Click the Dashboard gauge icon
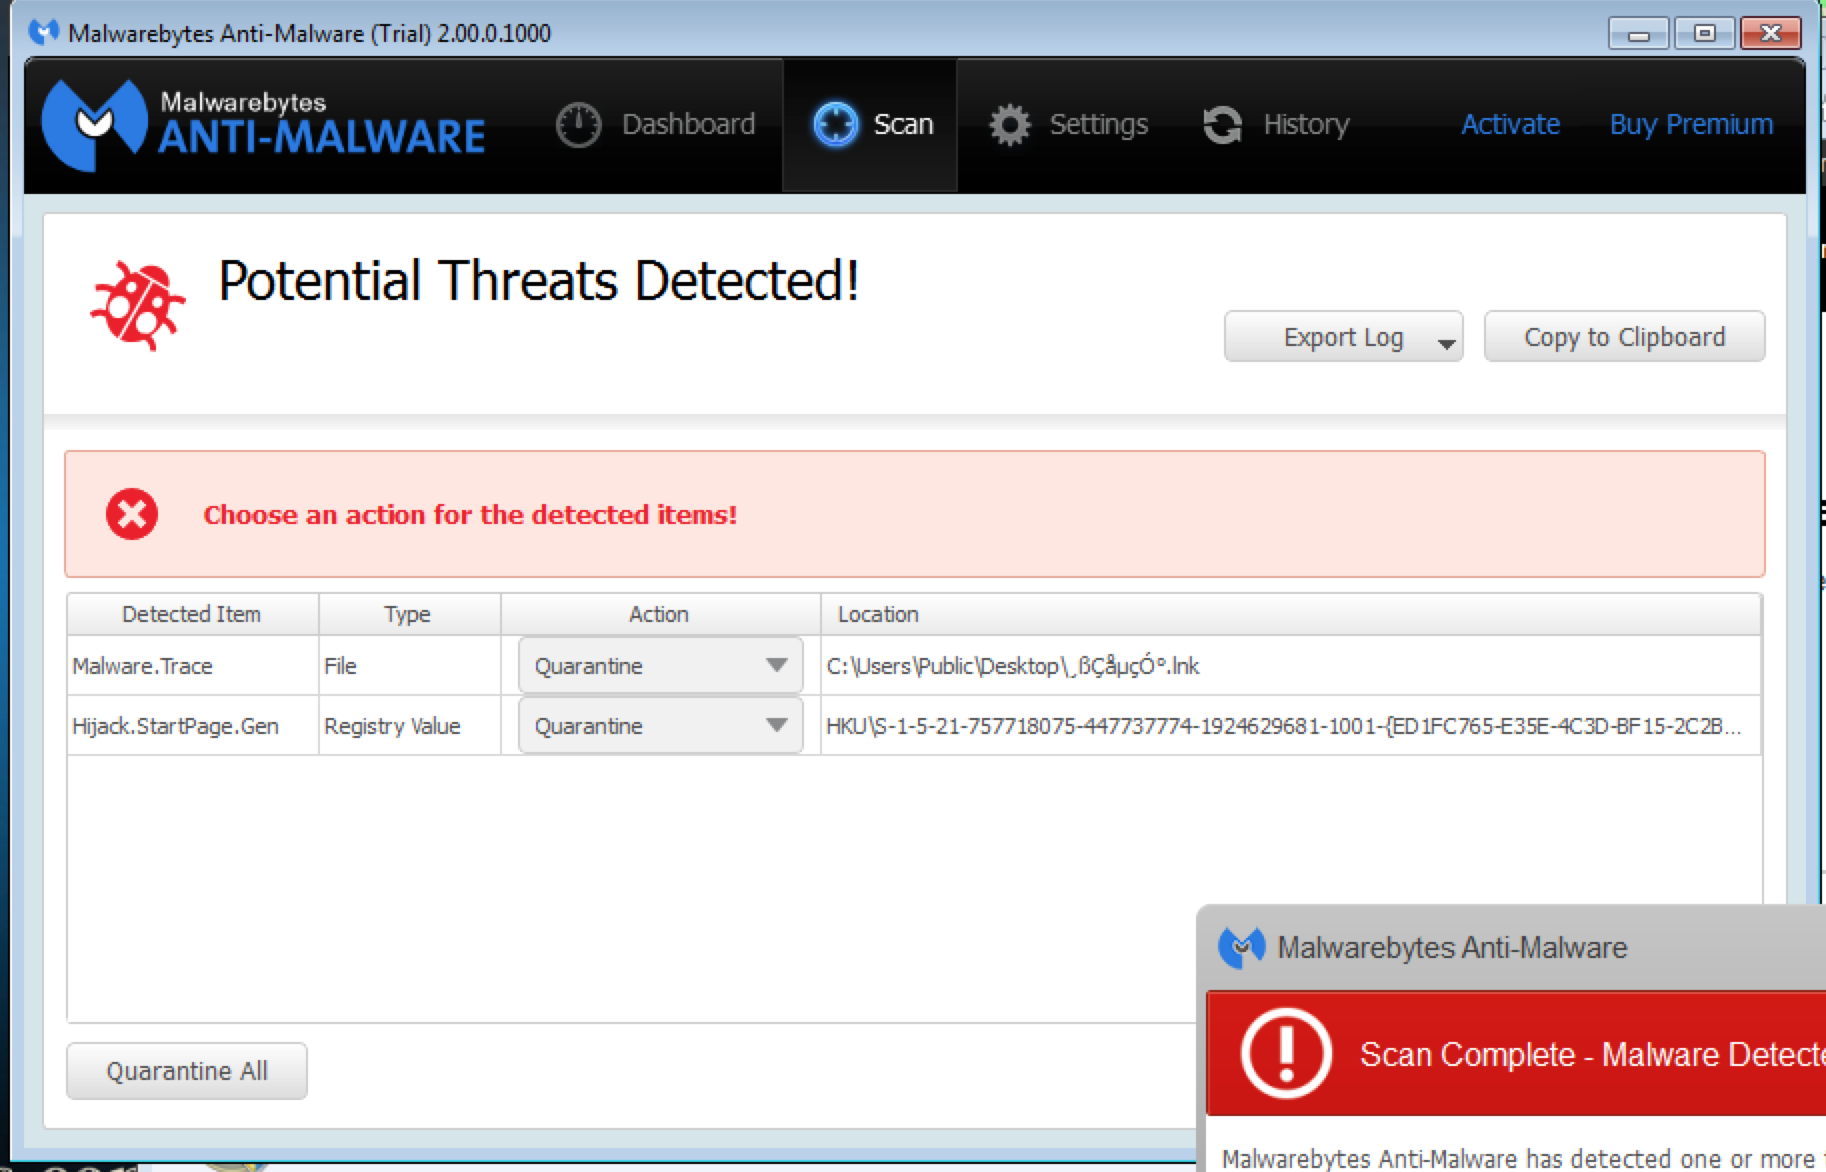This screenshot has height=1172, width=1826. pos(578,125)
